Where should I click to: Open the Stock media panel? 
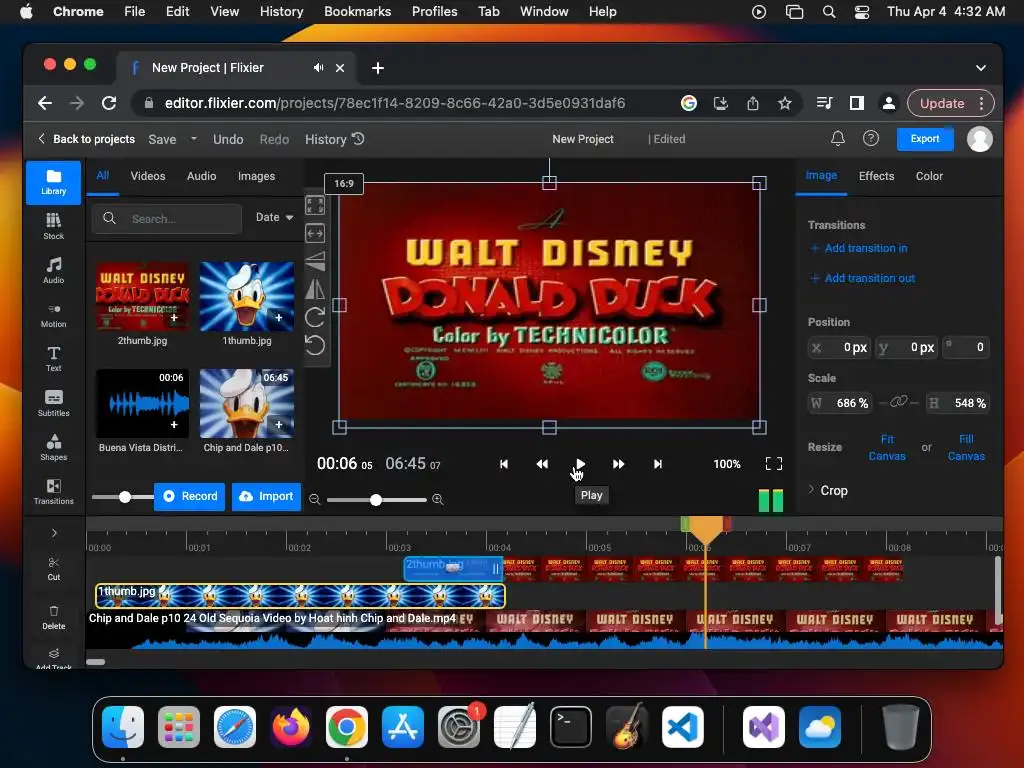pos(54,226)
